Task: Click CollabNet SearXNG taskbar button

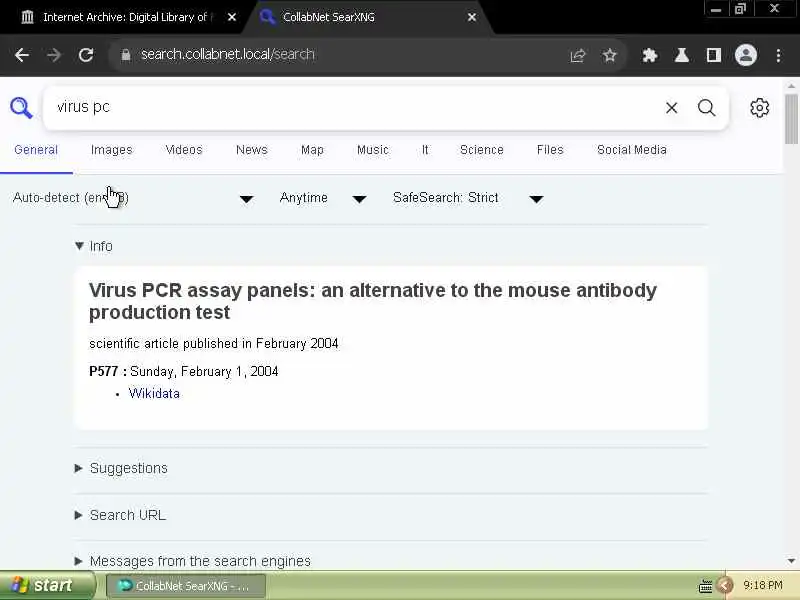Action: tap(186, 586)
